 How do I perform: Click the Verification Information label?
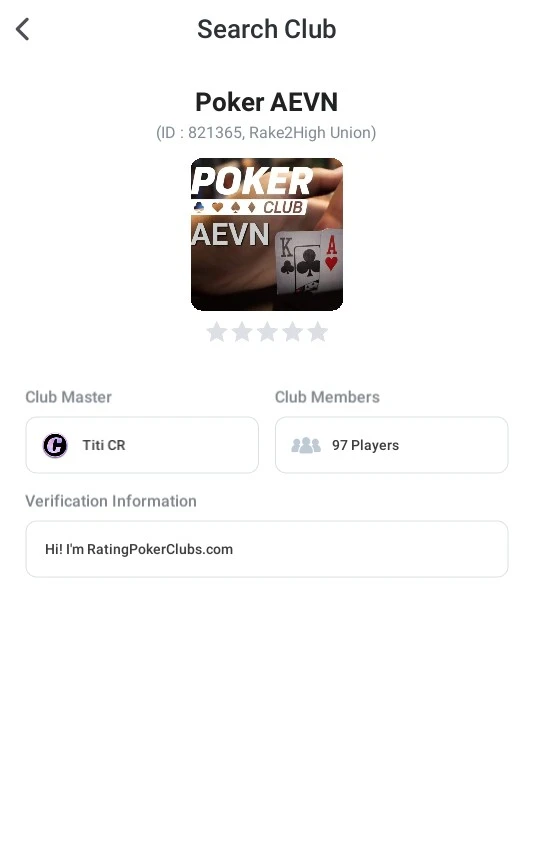(111, 501)
